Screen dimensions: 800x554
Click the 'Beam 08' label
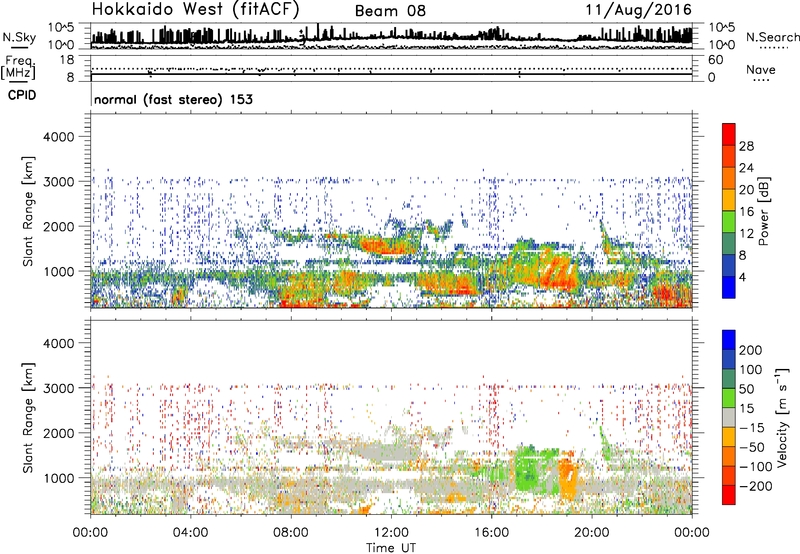(390, 11)
